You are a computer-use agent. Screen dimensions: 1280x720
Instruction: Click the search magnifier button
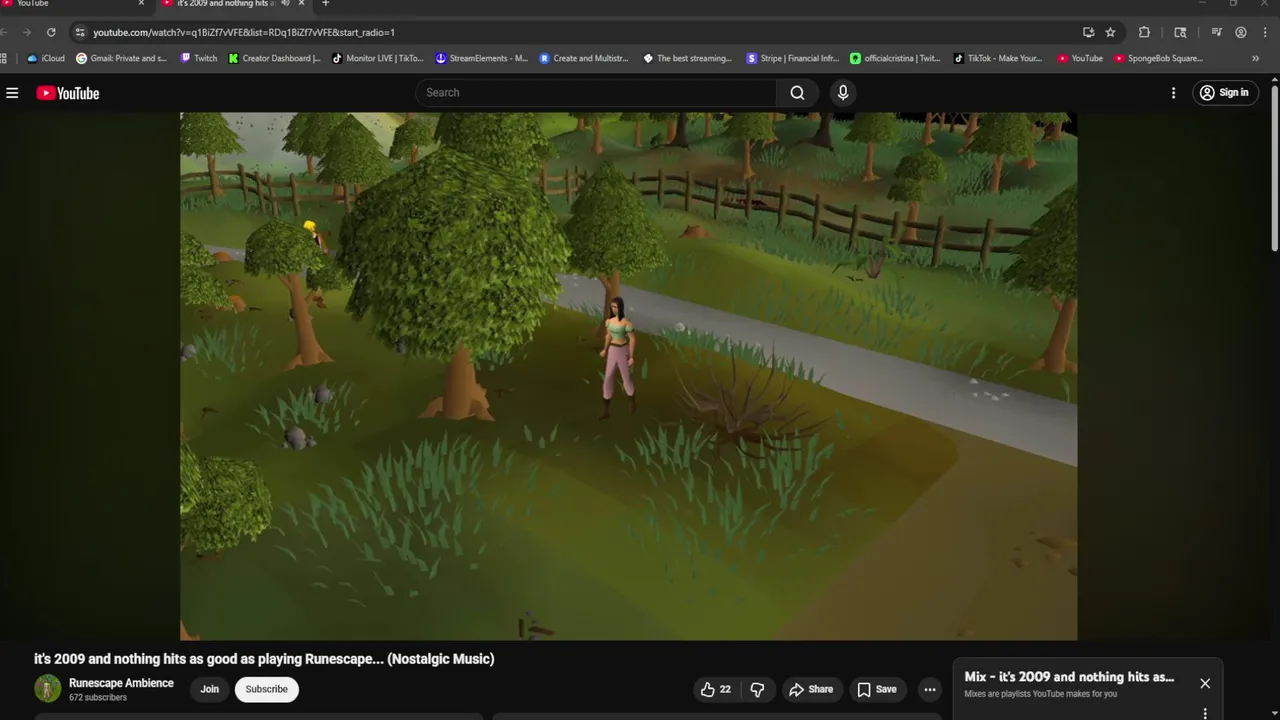click(797, 93)
